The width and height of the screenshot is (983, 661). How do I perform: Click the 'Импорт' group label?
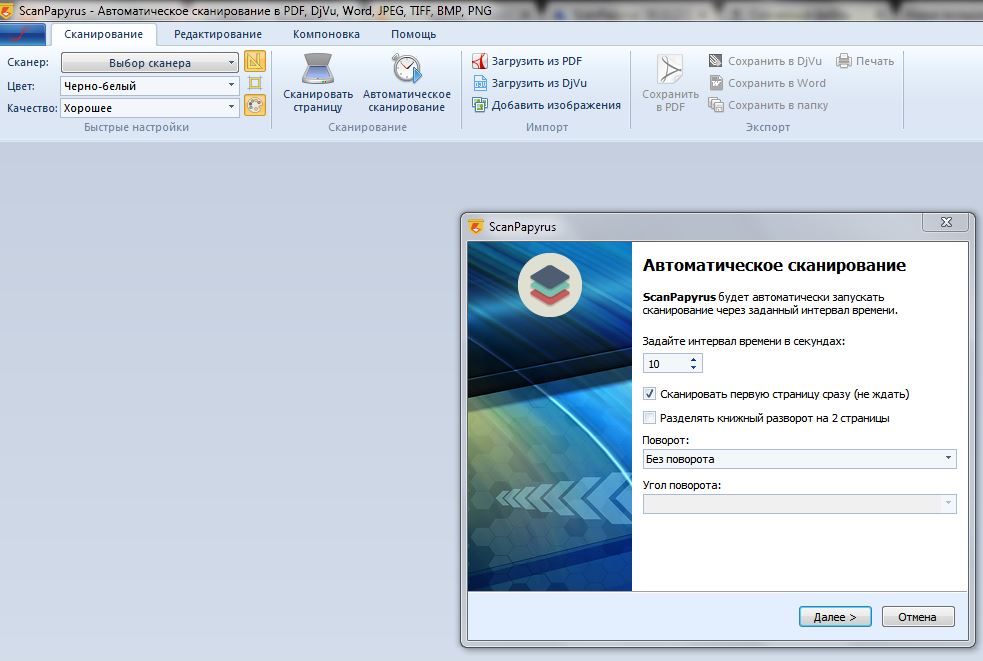(x=547, y=127)
